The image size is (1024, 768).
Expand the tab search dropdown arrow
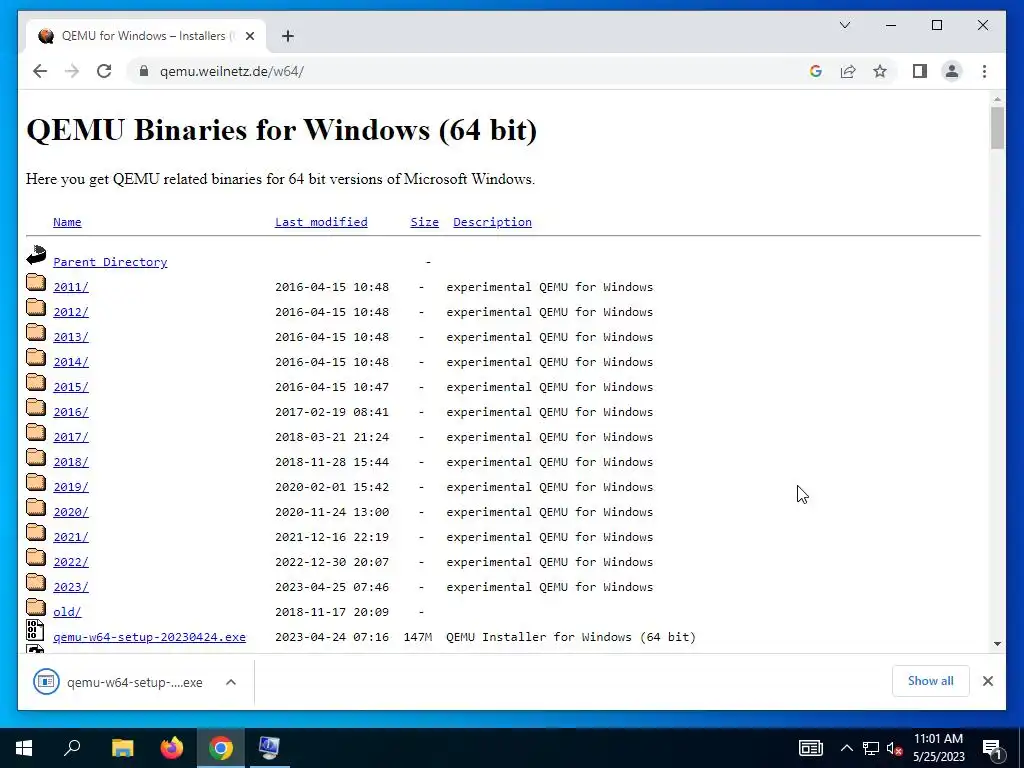[844, 25]
